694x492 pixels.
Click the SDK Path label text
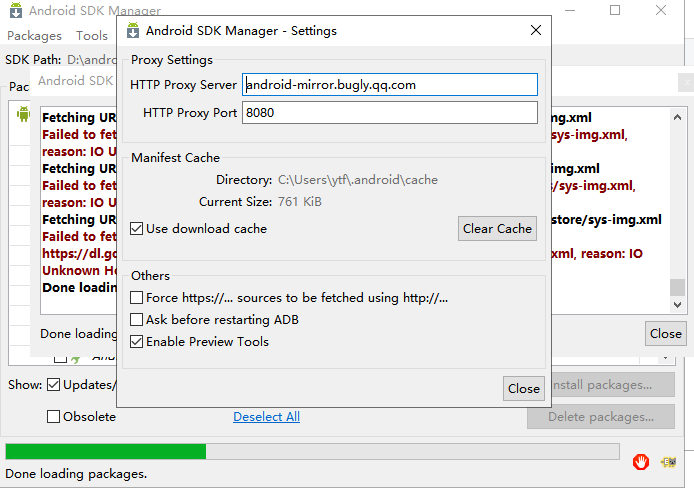point(33,59)
